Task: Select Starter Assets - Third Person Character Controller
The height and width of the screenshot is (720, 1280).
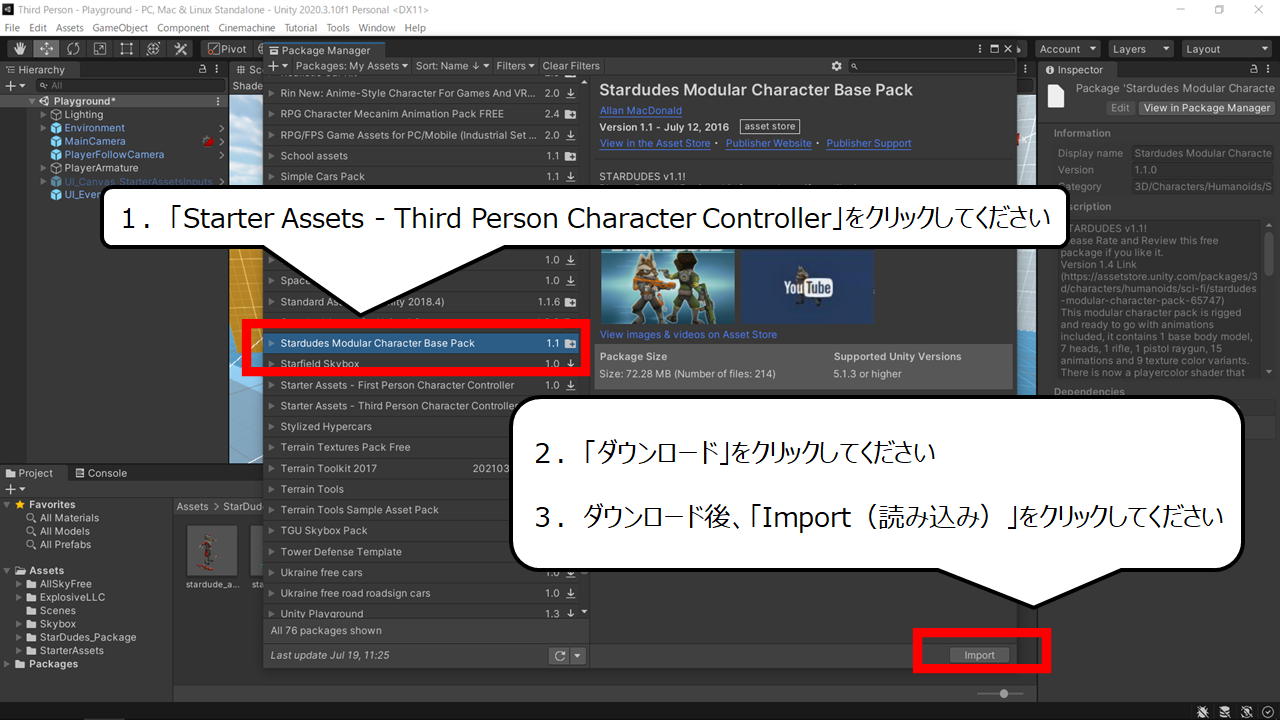Action: click(x=398, y=406)
